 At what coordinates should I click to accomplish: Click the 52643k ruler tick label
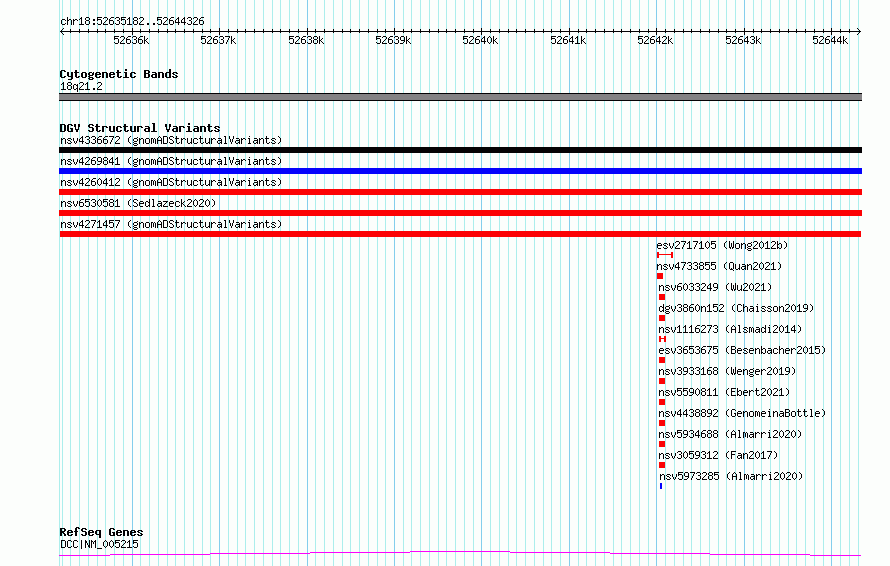(743, 40)
